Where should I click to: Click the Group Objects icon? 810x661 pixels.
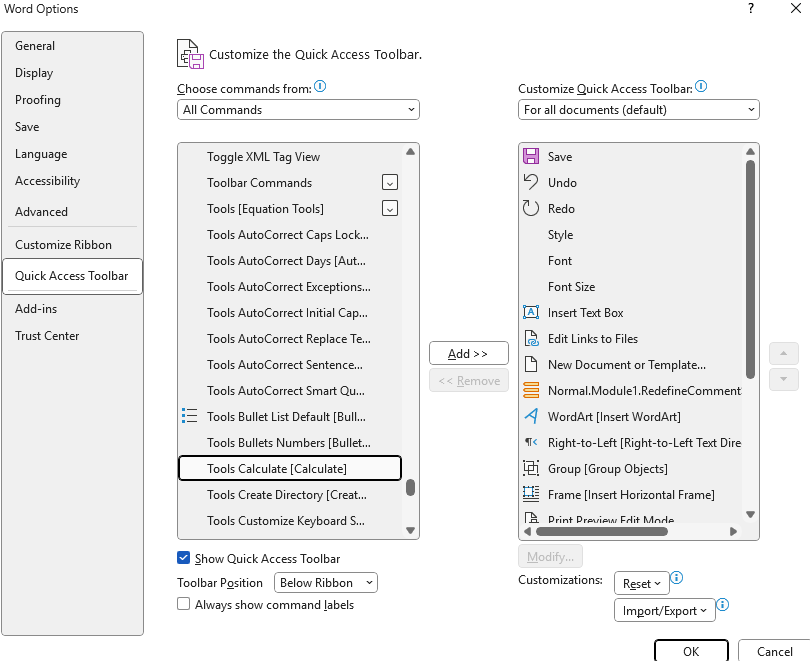(x=531, y=468)
